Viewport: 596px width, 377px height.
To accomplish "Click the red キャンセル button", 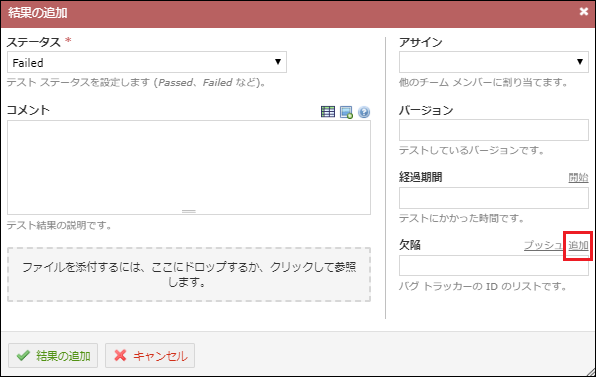I will [150, 356].
